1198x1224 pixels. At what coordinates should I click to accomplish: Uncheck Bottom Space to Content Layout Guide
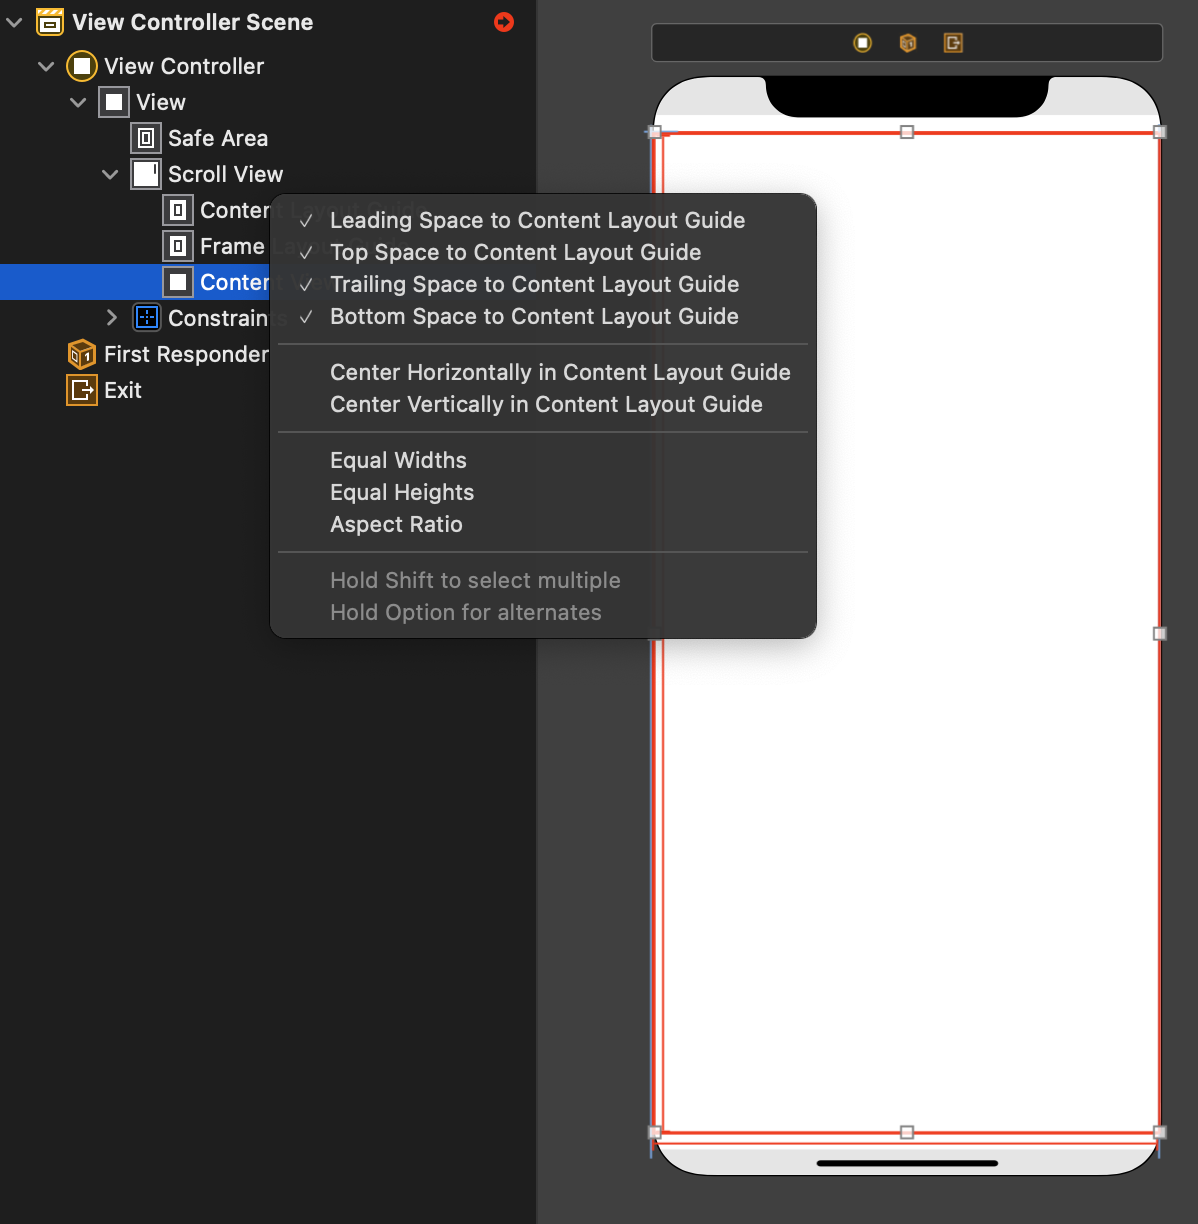tap(543, 316)
